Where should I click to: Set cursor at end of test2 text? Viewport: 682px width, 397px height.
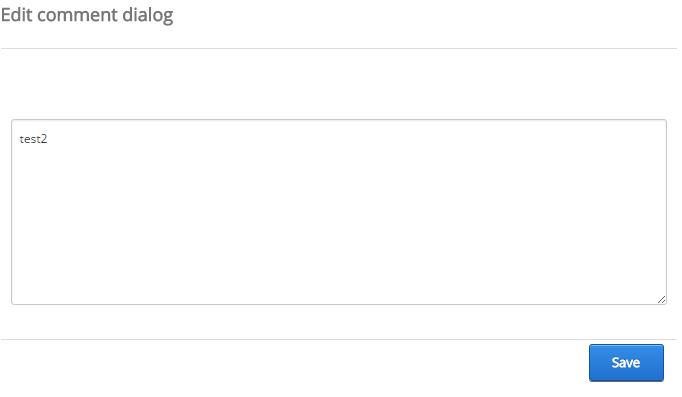[47, 139]
